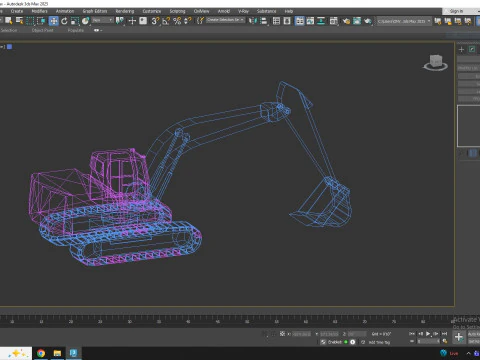Image resolution: width=480 pixels, height=360 pixels.
Task: Switch to Selection ribbon tab
Action: (9, 30)
